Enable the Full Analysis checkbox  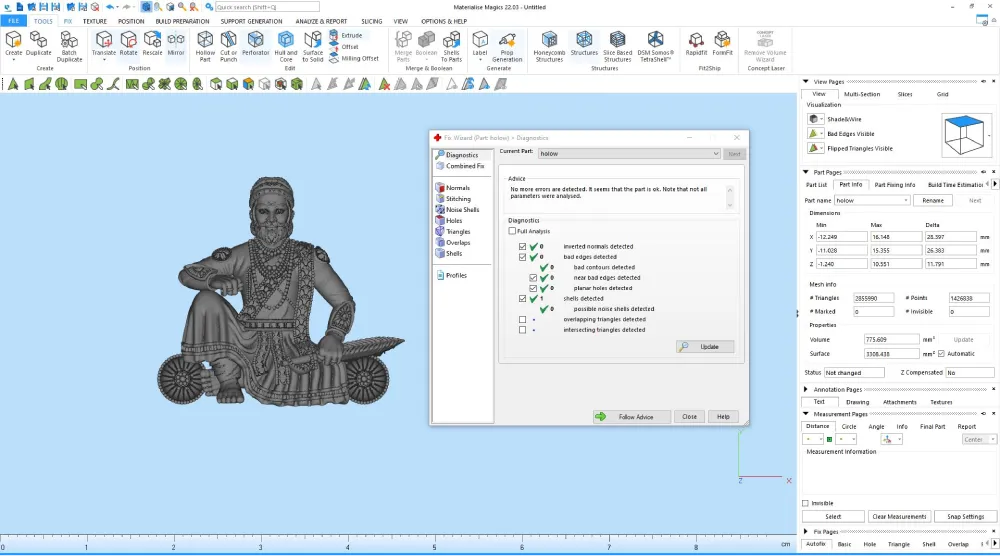512,231
